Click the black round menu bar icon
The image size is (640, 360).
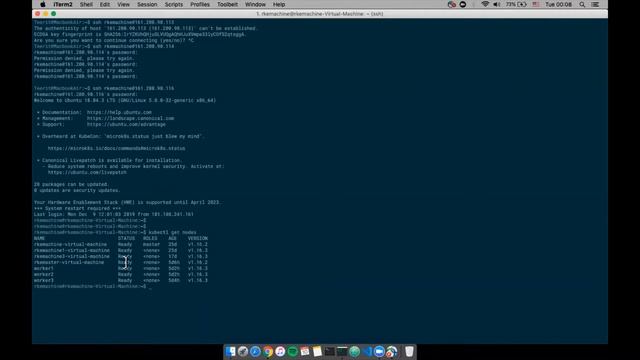click(x=463, y=4)
